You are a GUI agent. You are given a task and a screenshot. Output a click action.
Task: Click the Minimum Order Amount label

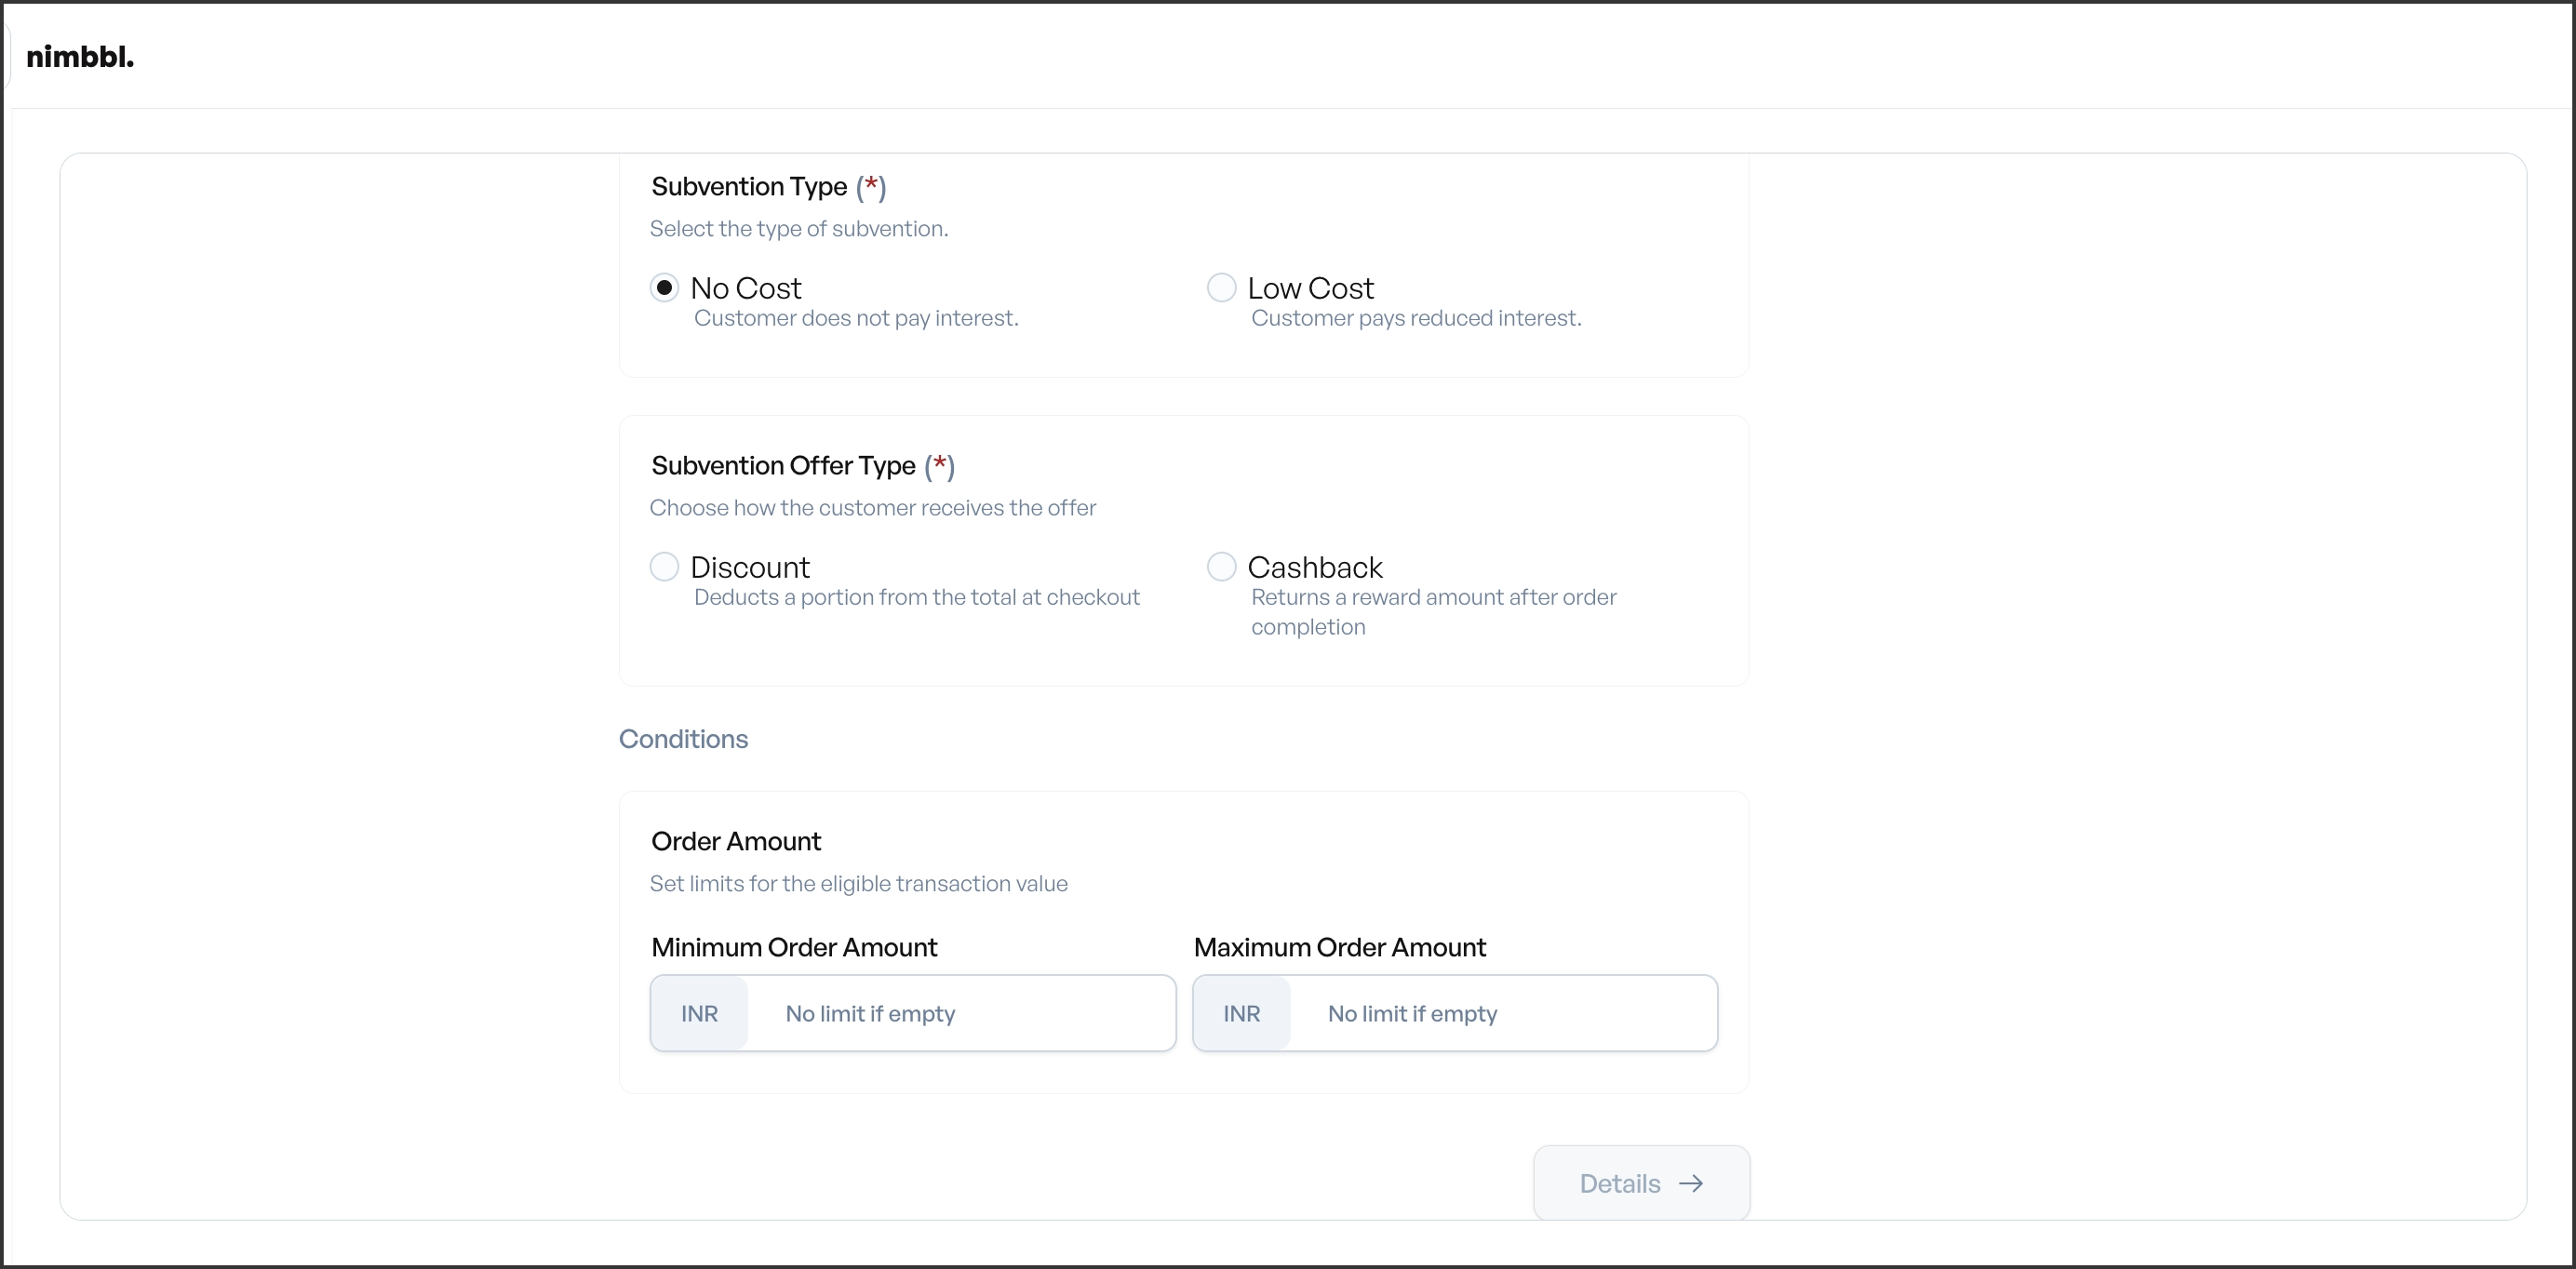[794, 947]
